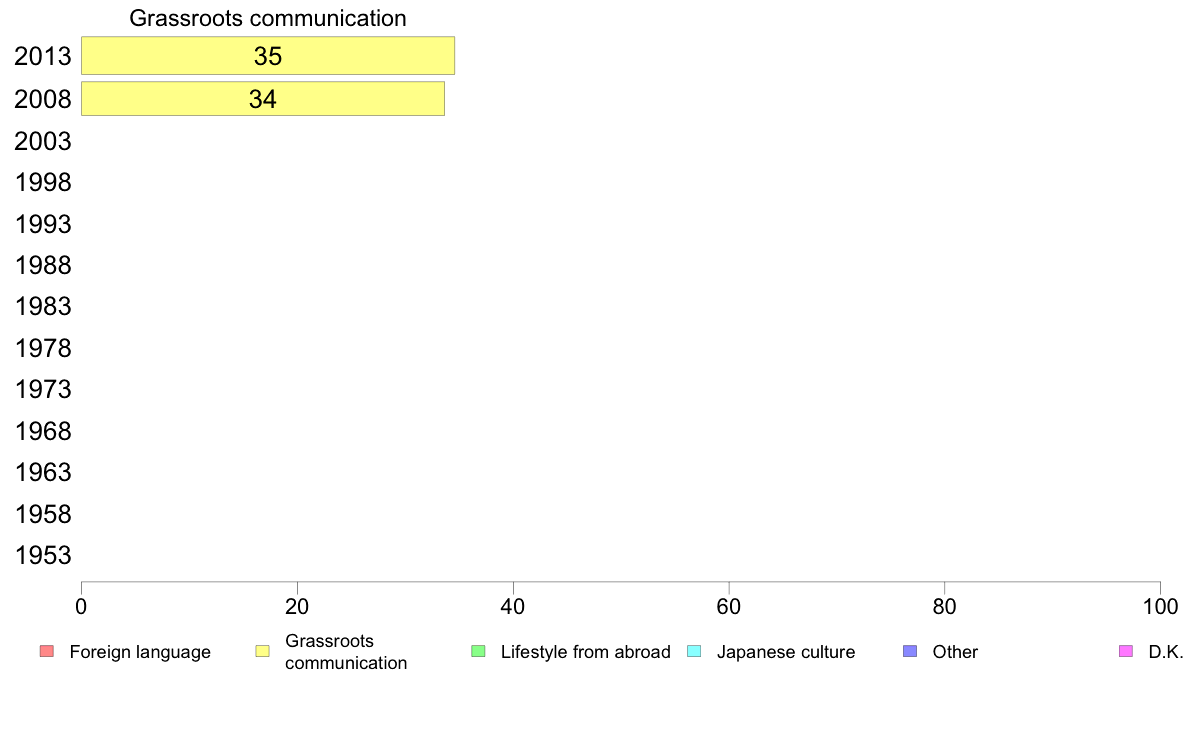The image size is (1188, 736).
Task: Select the 2013 yellow bar showing 35
Action: click(x=268, y=55)
